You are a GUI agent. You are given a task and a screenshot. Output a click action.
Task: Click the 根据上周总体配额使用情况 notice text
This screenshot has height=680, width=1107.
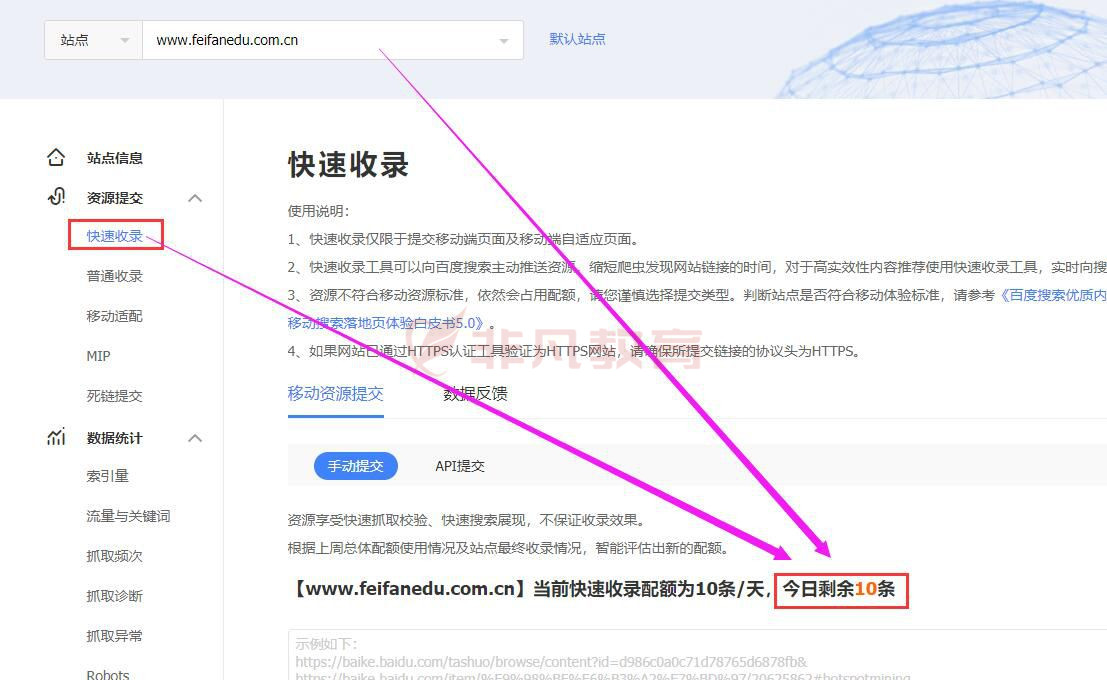[509, 548]
